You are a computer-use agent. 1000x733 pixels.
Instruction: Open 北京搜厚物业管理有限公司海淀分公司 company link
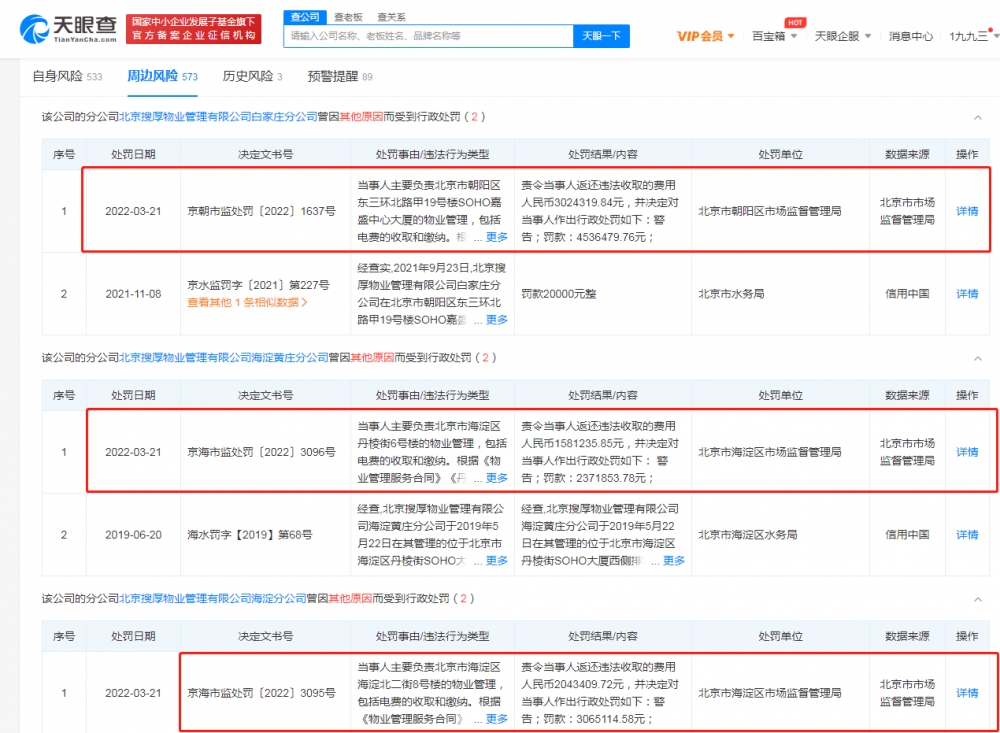213,599
